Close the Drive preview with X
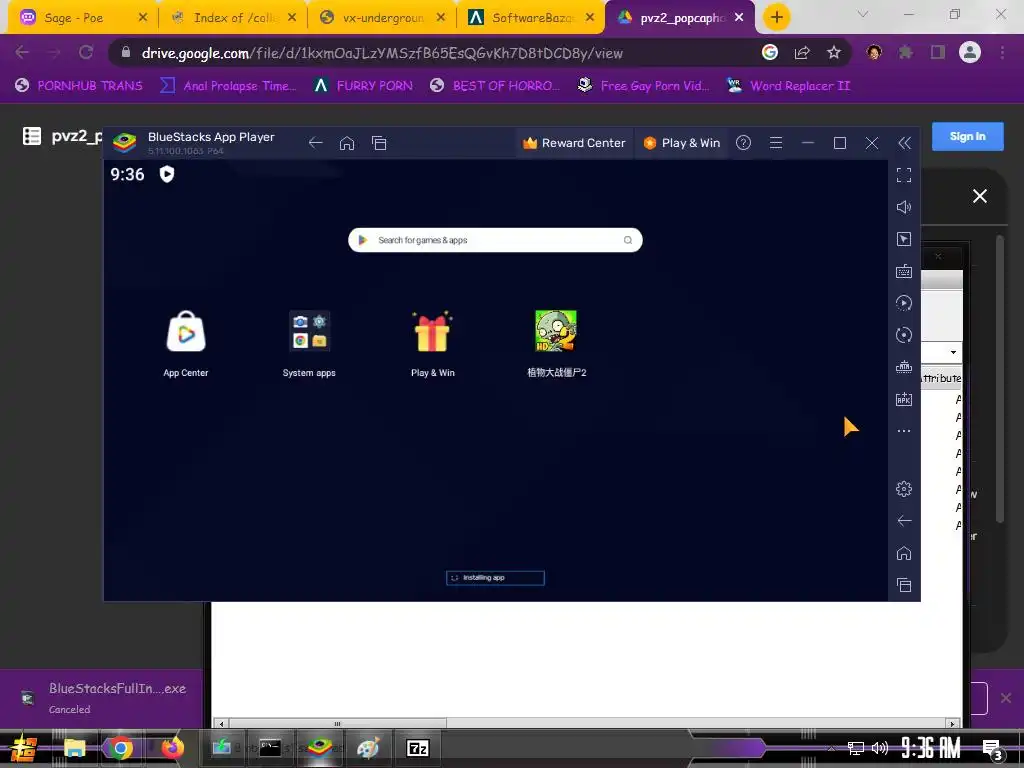1024x768 pixels. (x=980, y=196)
